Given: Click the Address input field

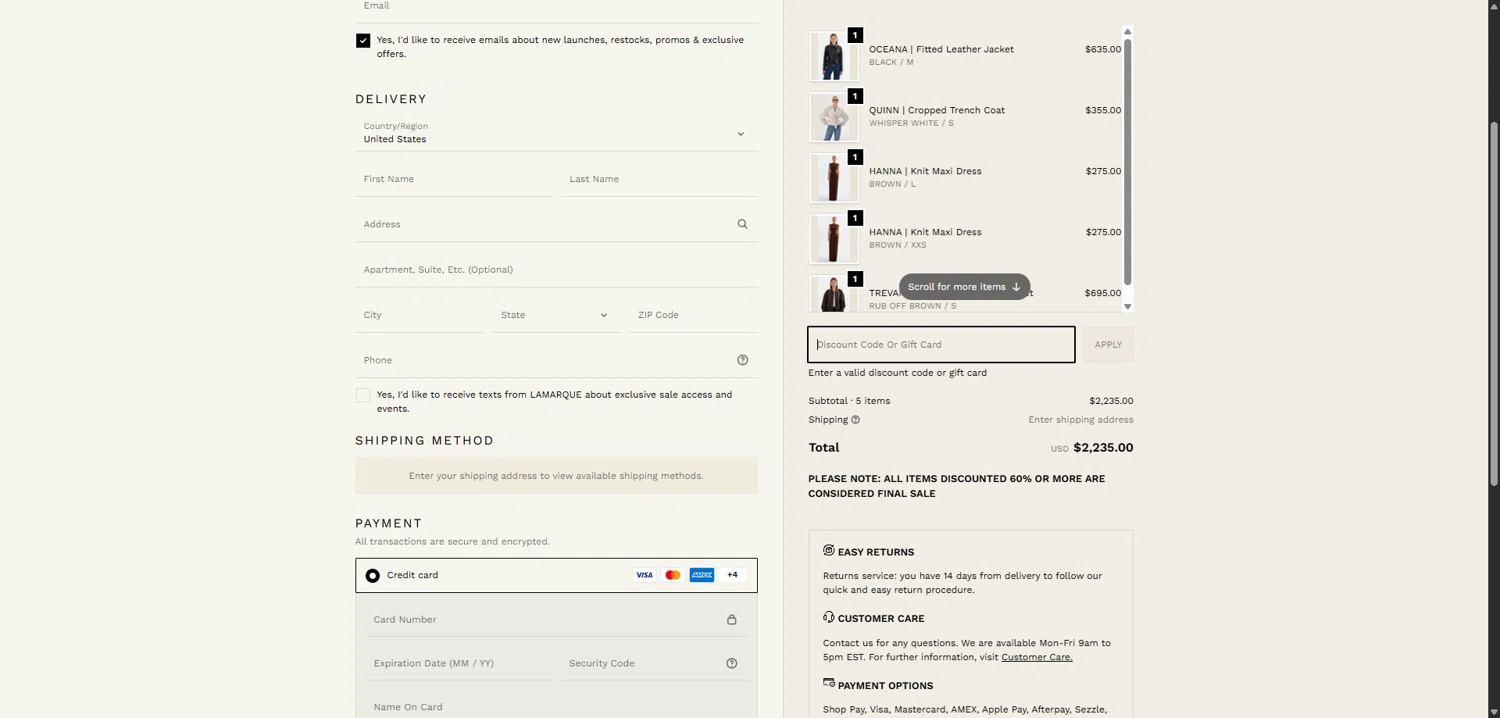Looking at the screenshot, I should 556,224.
